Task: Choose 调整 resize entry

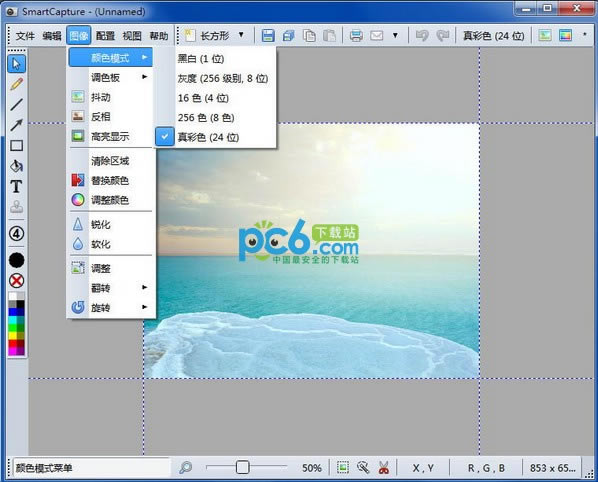Action: tap(111, 268)
